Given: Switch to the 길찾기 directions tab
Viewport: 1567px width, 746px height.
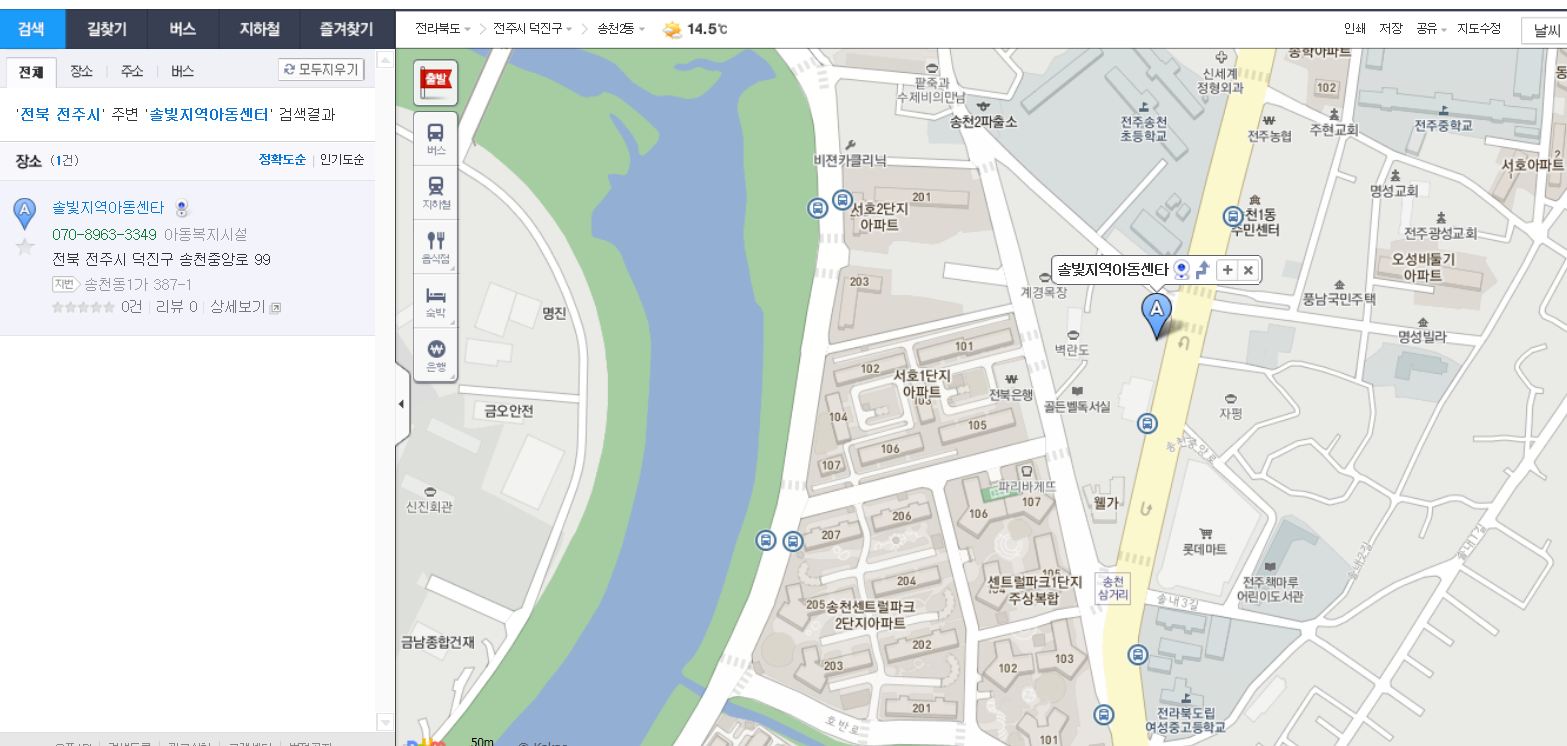Looking at the screenshot, I should [x=106, y=29].
